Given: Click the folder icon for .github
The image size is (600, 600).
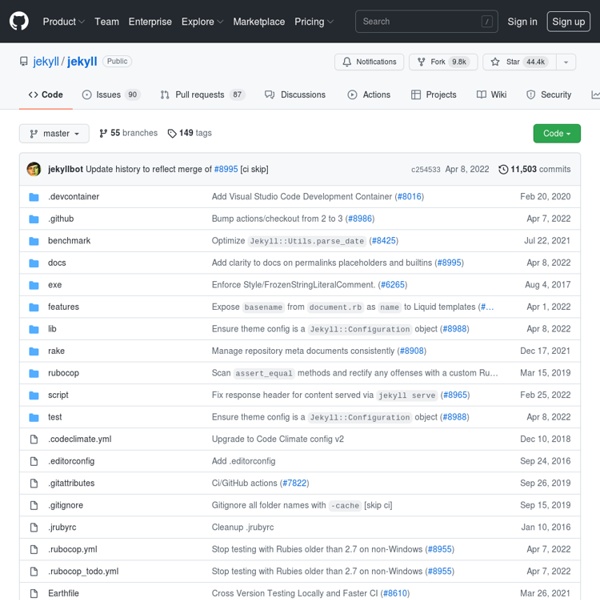Looking at the screenshot, I should 34,219.
